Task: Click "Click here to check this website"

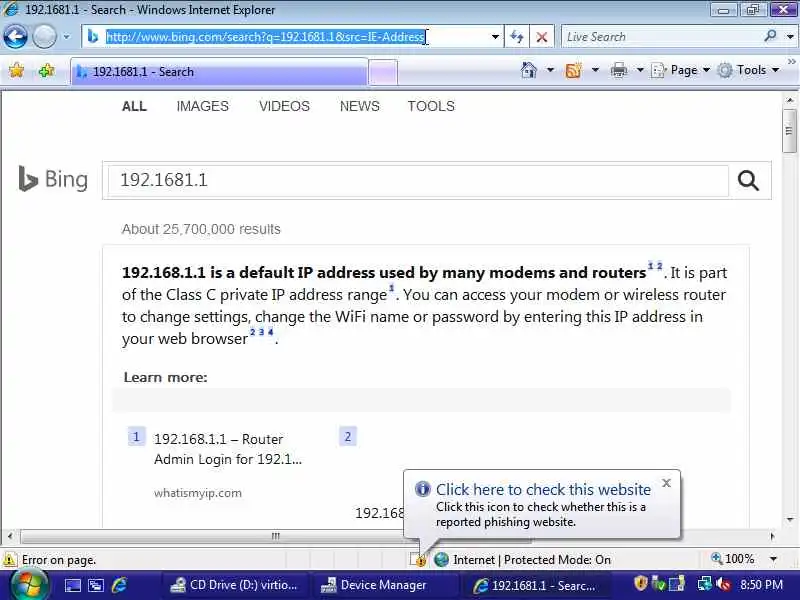Action: [x=543, y=489]
